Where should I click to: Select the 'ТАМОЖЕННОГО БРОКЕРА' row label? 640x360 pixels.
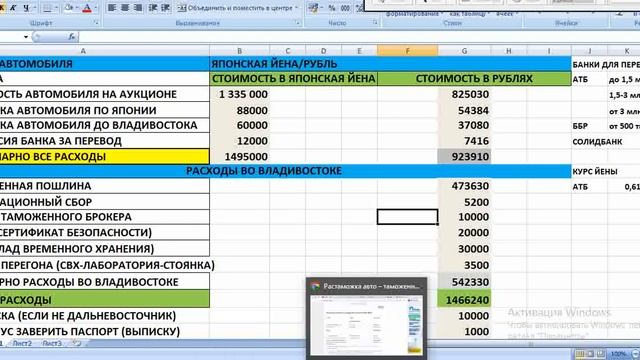[x=104, y=217]
